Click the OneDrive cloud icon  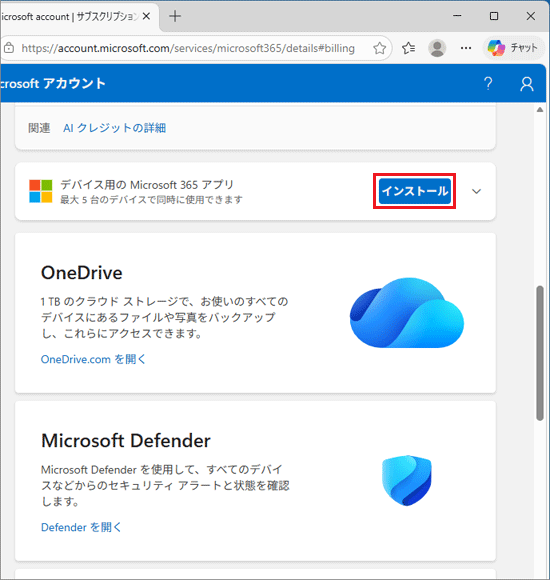point(407,313)
